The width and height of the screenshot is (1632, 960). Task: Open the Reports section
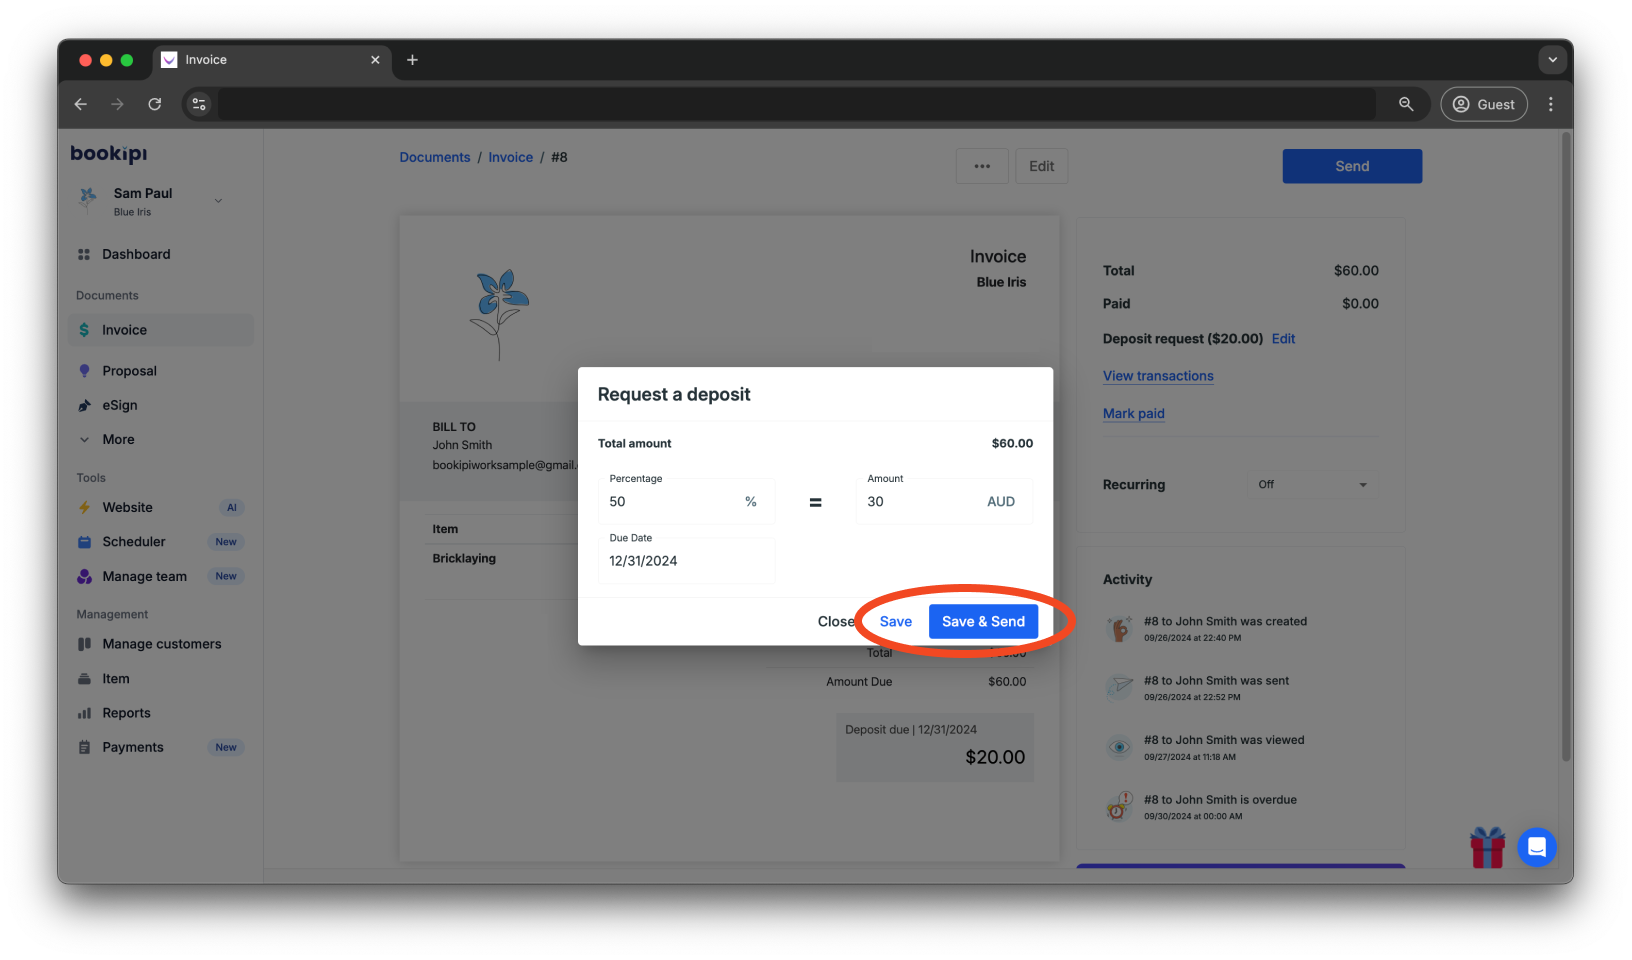click(124, 713)
